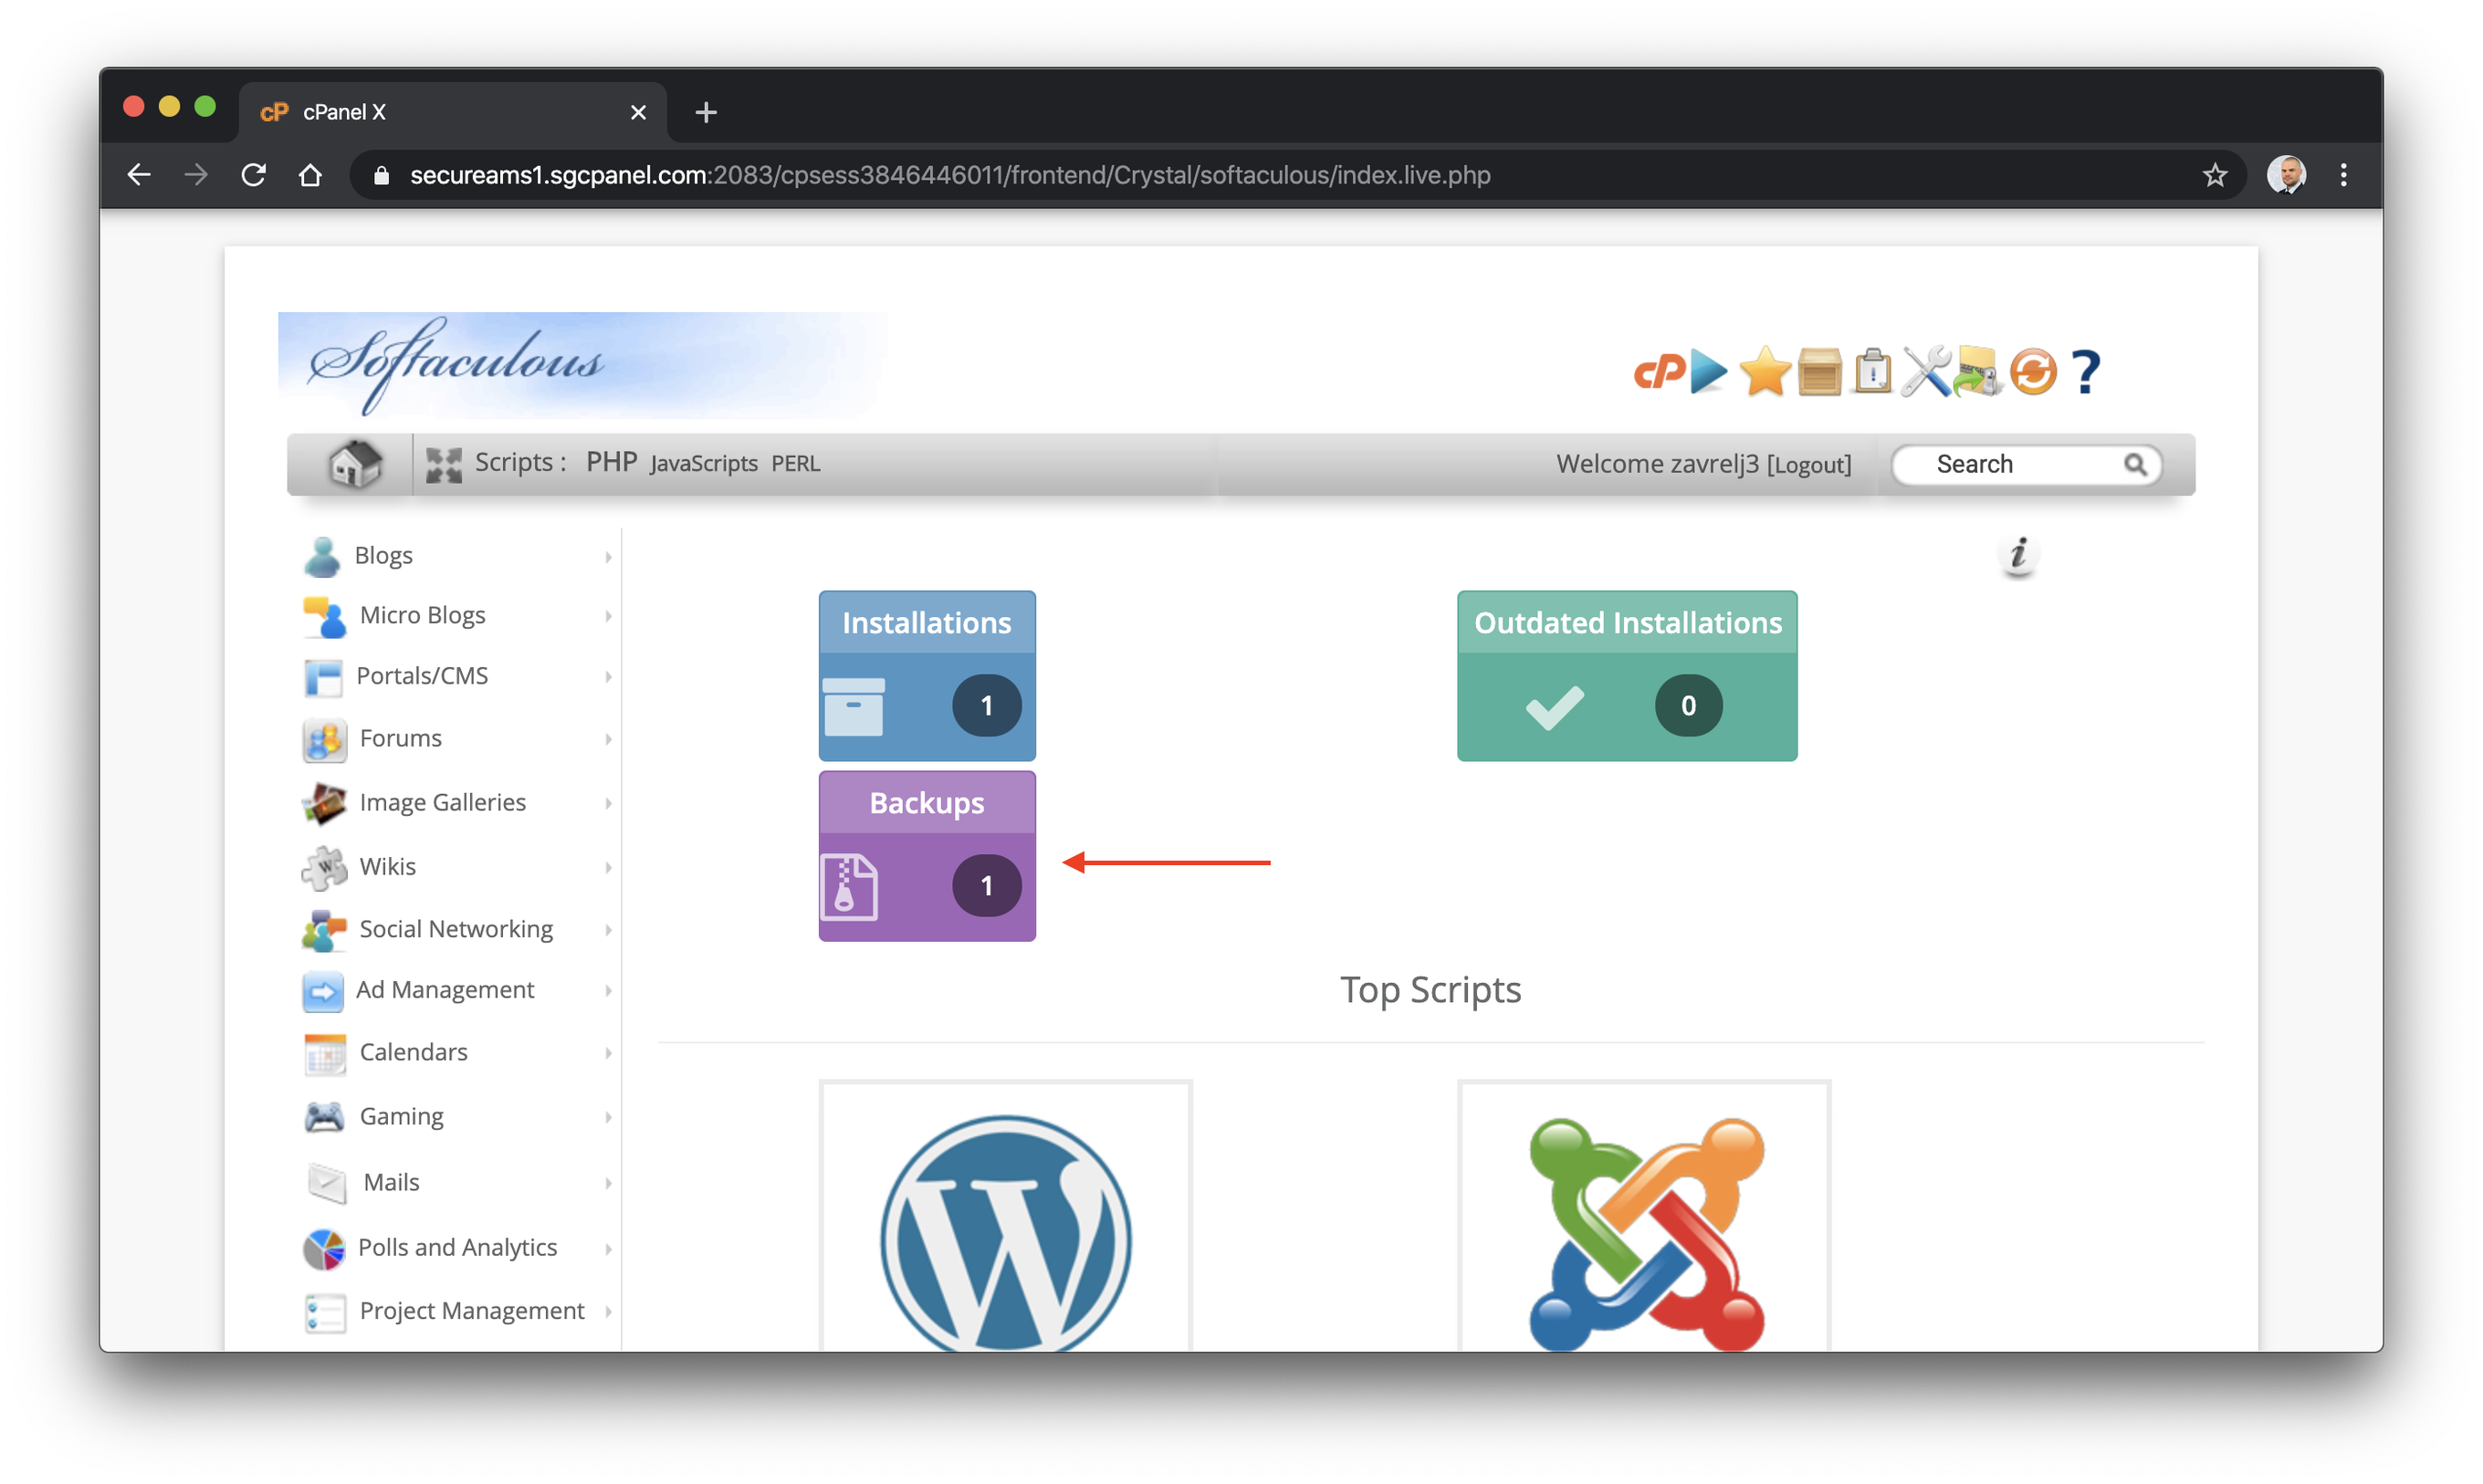Click the Ad Management arrow icon
This screenshot has width=2483, height=1484.
click(322, 991)
